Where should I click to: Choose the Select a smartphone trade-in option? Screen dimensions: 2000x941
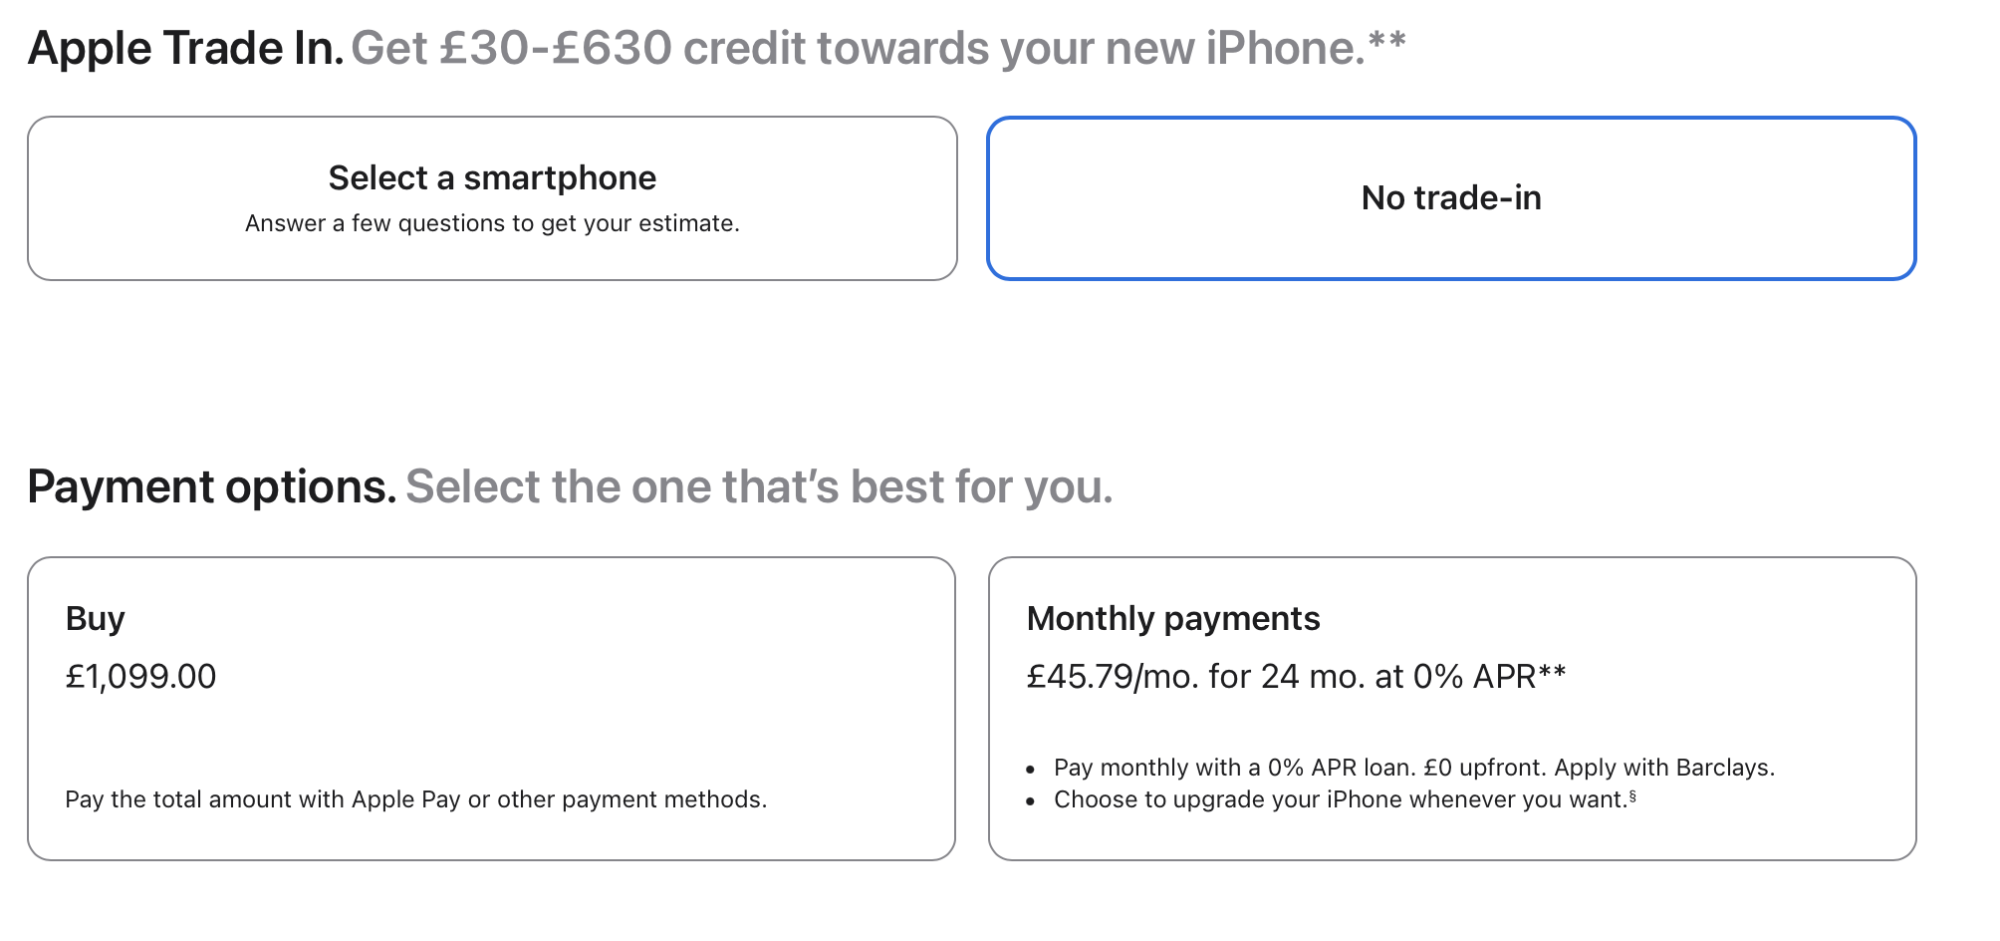tap(492, 198)
